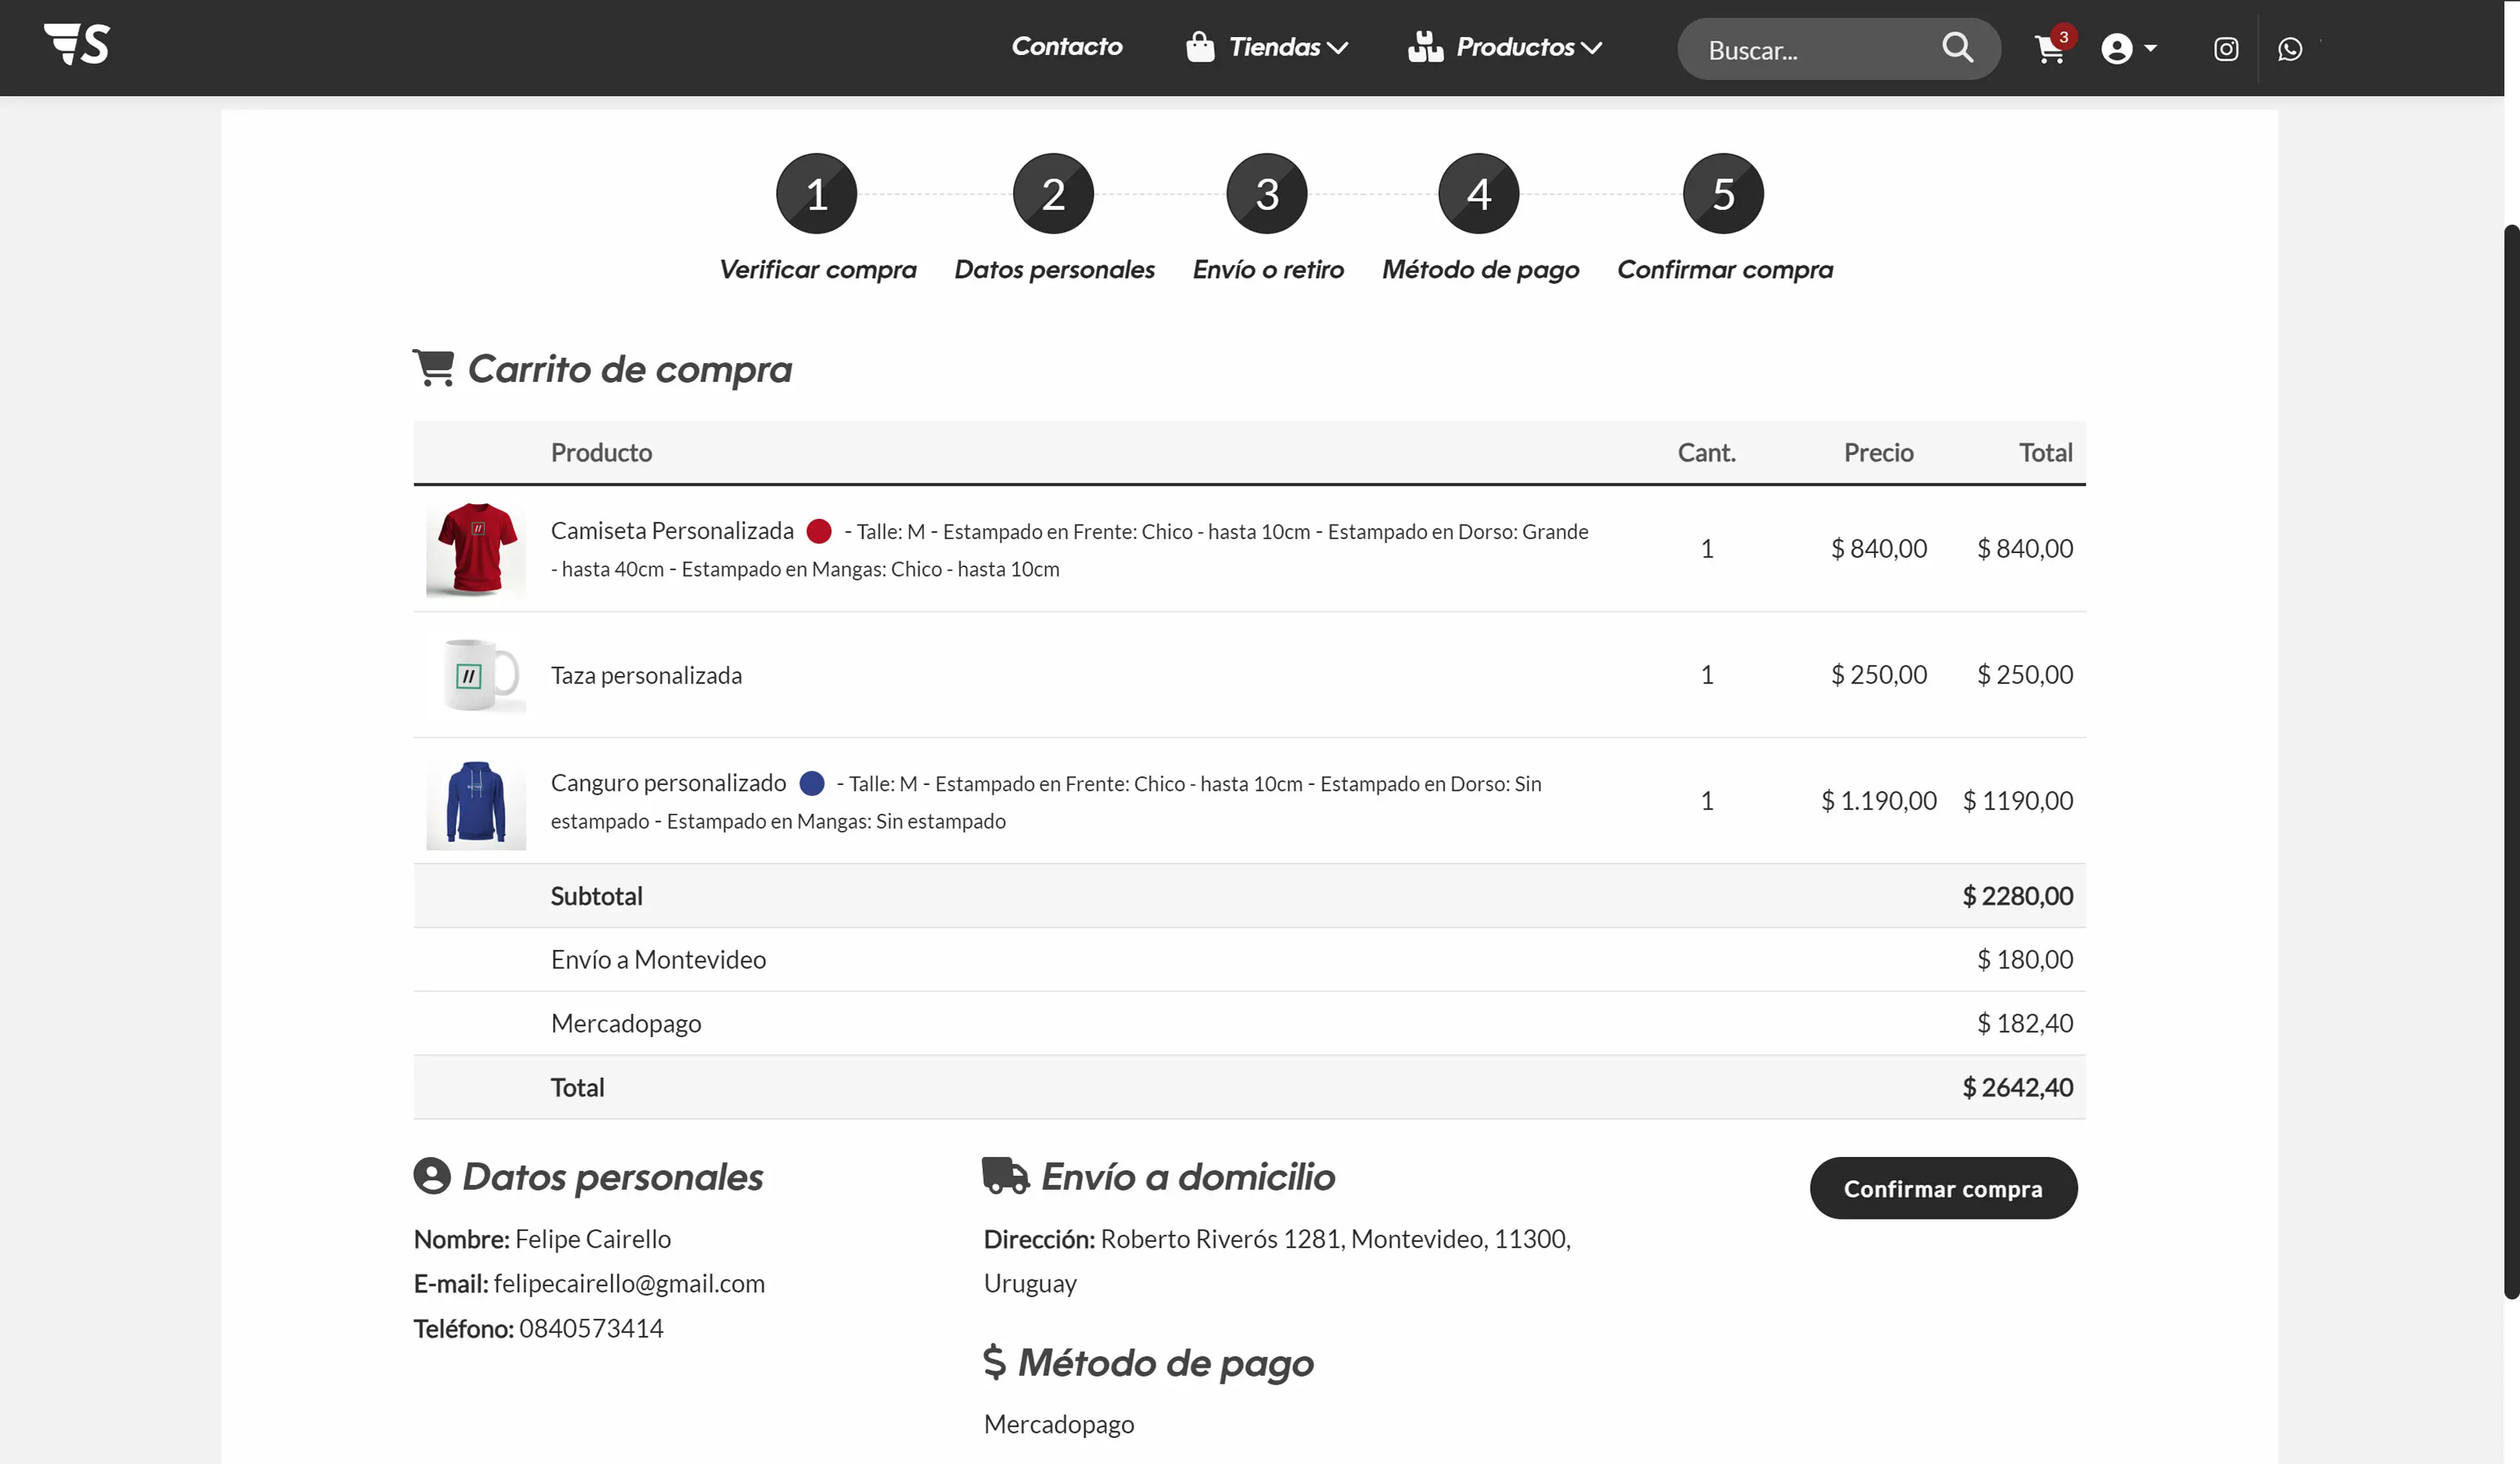Open account dropdown caret arrow
This screenshot has width=2520, height=1464.
coord(2150,48)
